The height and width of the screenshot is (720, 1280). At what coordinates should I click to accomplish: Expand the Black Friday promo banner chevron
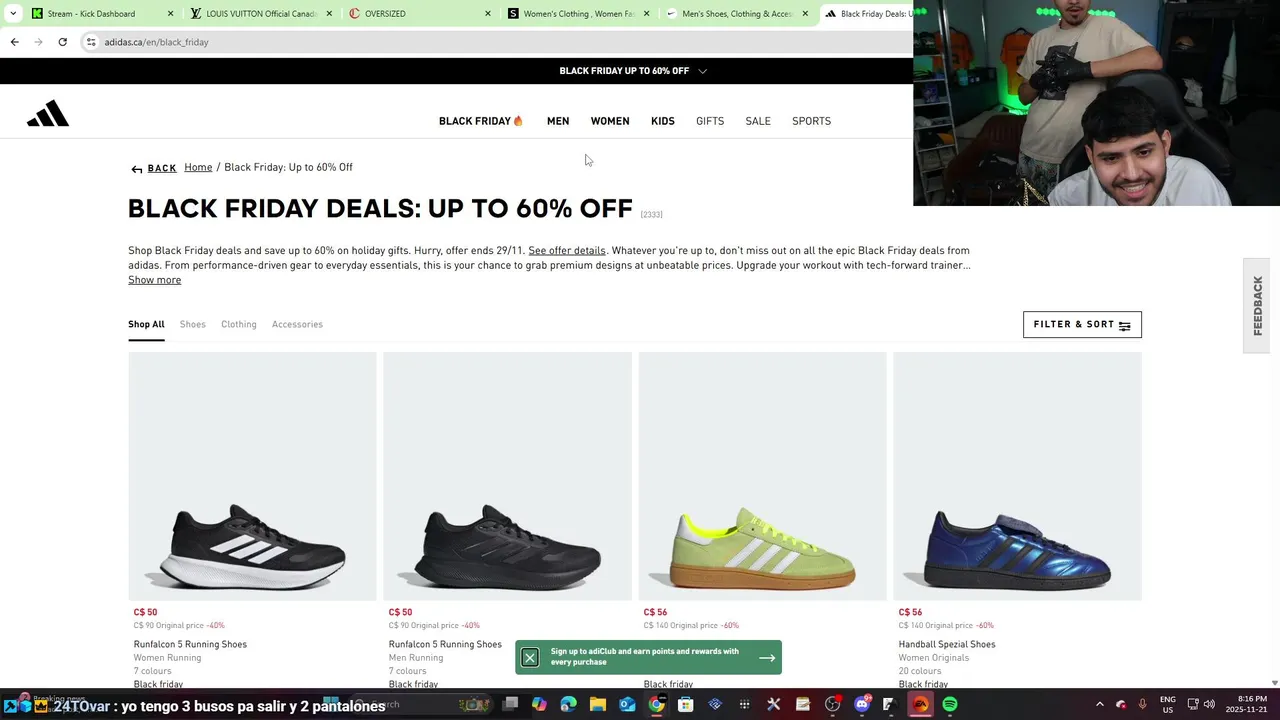703,71
